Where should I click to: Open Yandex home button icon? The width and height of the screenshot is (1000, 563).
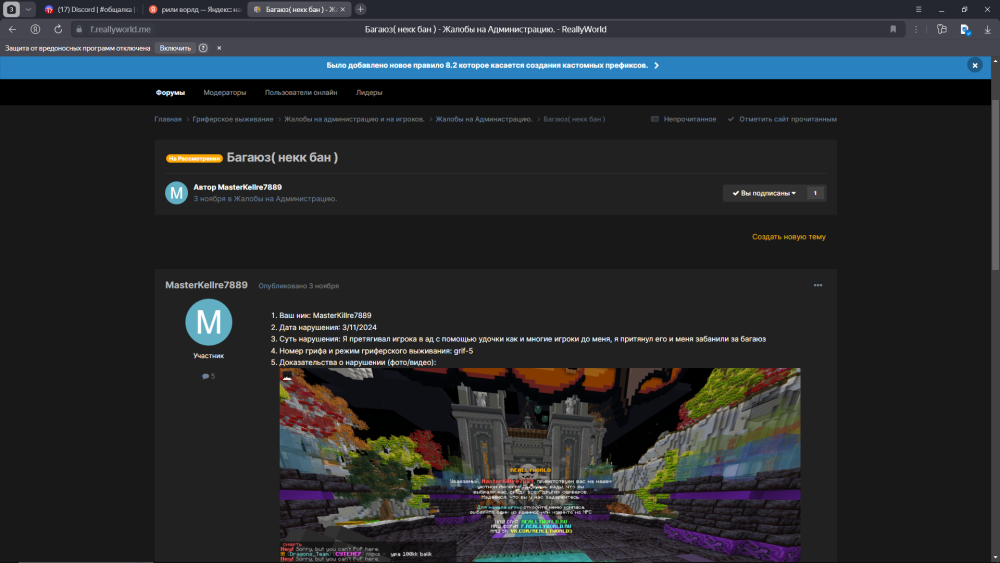tap(35, 29)
